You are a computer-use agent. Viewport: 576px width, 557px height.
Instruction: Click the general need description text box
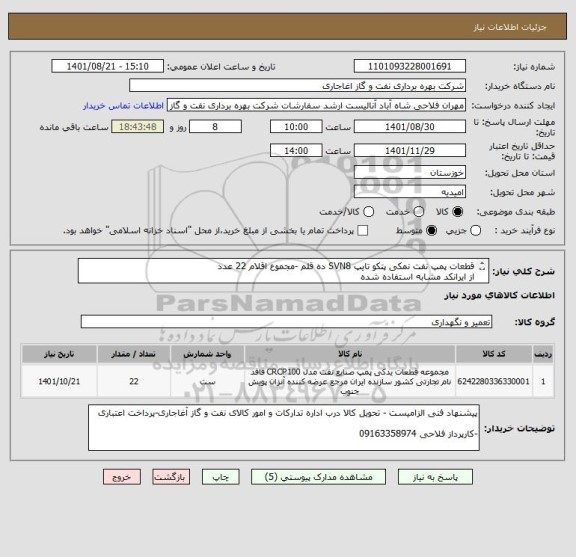pyautogui.click(x=283, y=271)
